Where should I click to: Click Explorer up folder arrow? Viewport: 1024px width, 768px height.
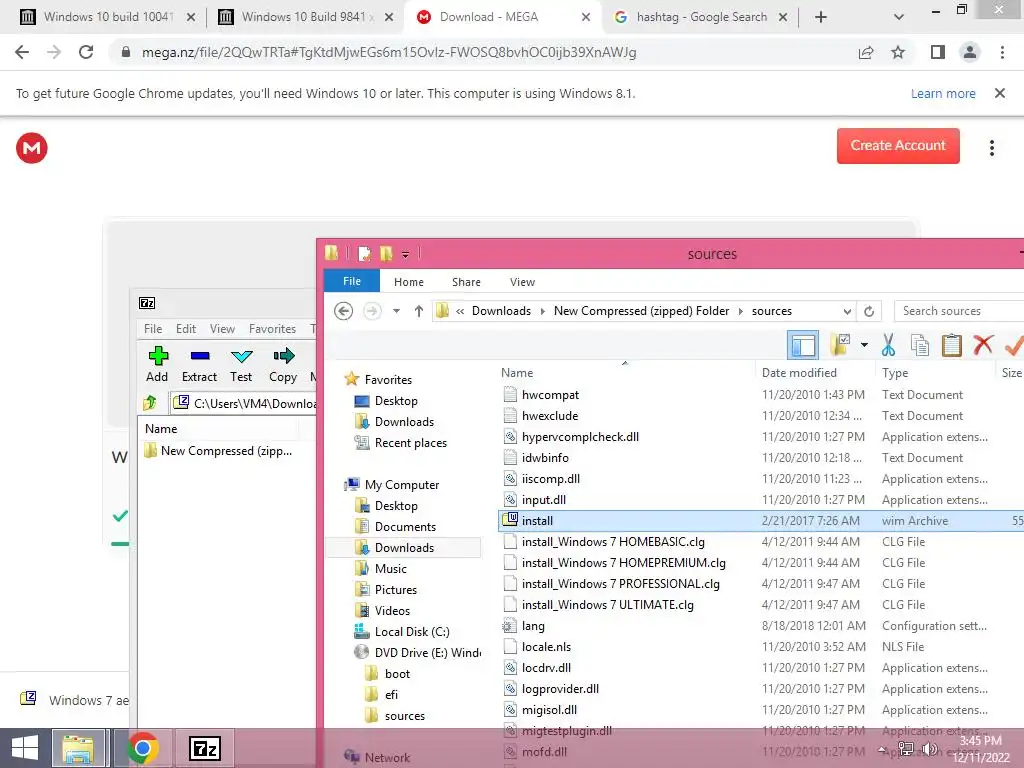[x=419, y=311]
